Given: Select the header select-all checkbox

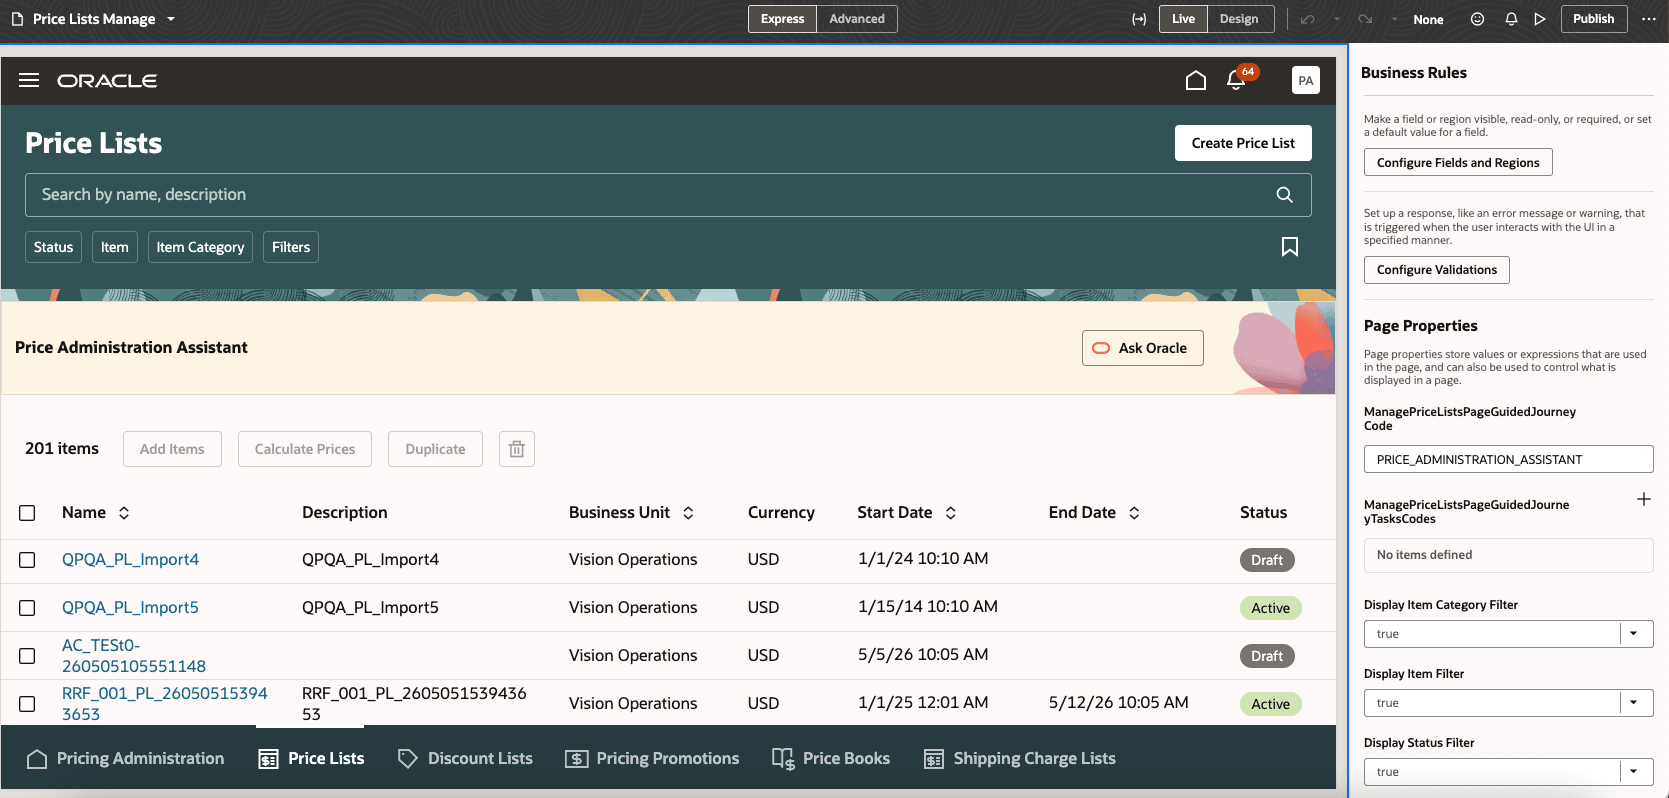Looking at the screenshot, I should click(27, 513).
